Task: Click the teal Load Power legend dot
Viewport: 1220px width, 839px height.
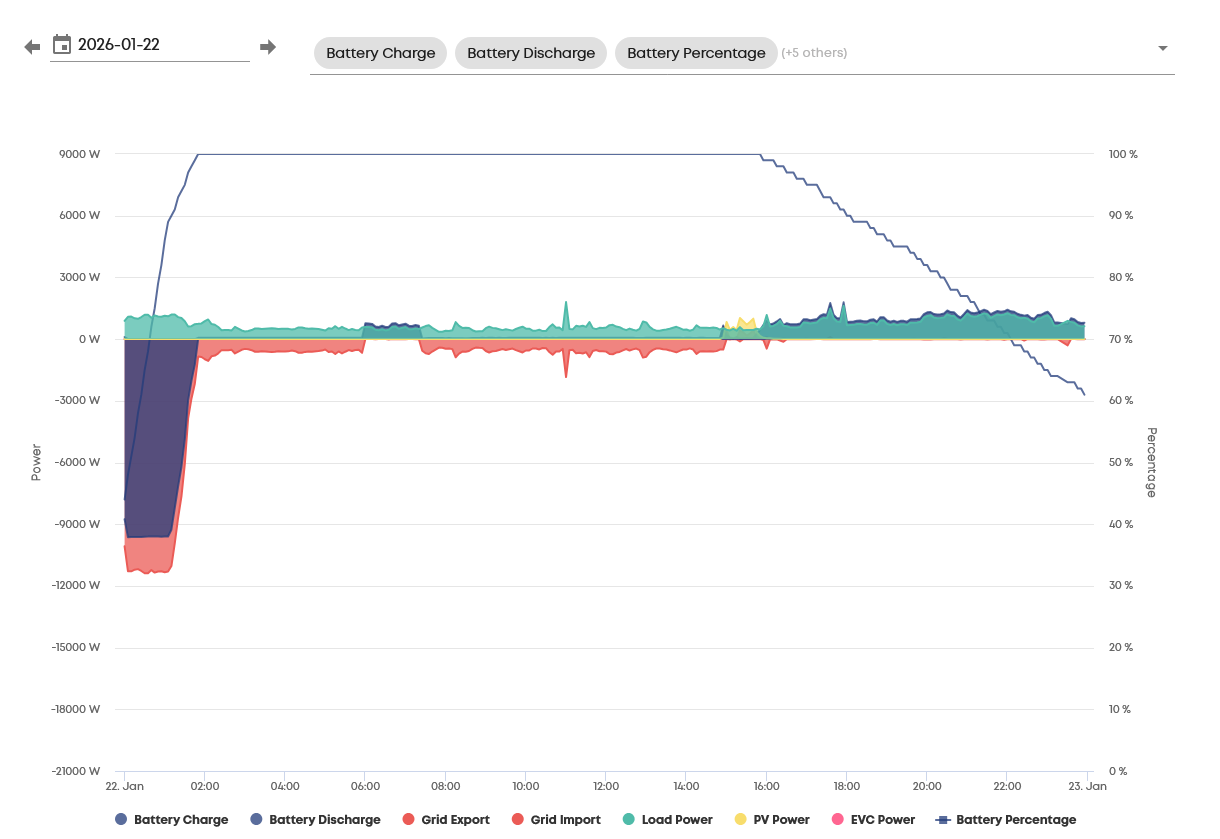Action: (628, 820)
